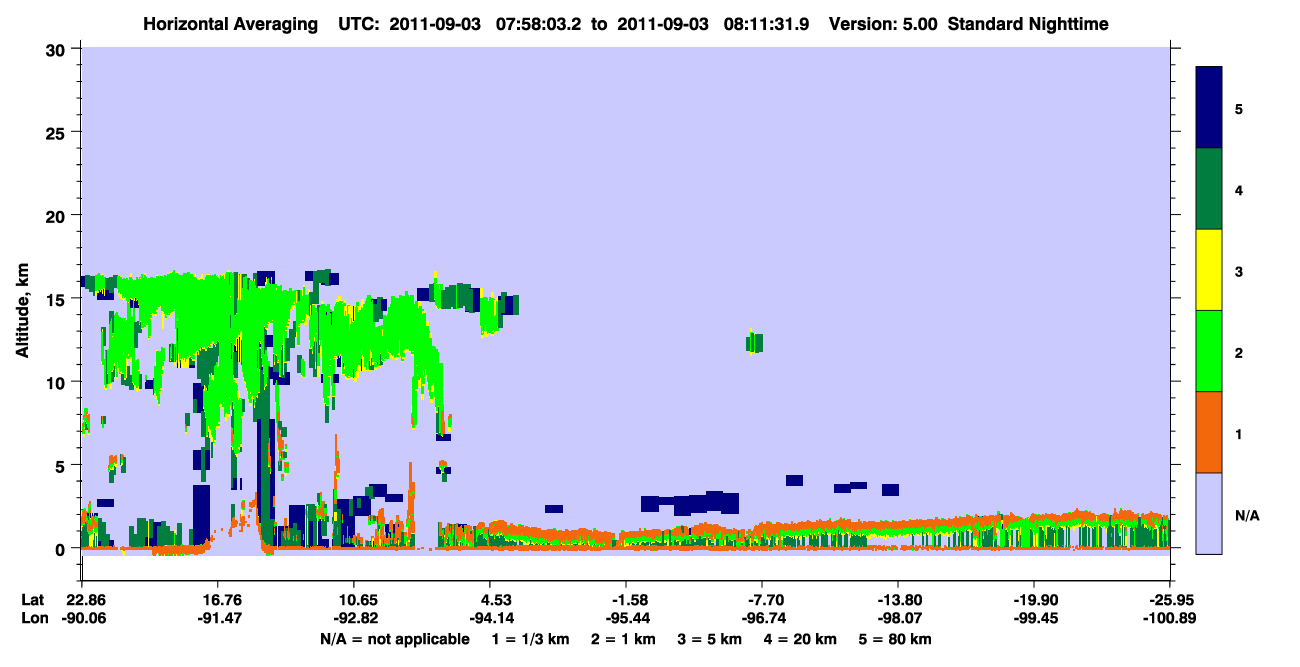Viewport: 1300px width, 667px height.
Task: Click longitude value -99.45
Action: [x=1034, y=618]
